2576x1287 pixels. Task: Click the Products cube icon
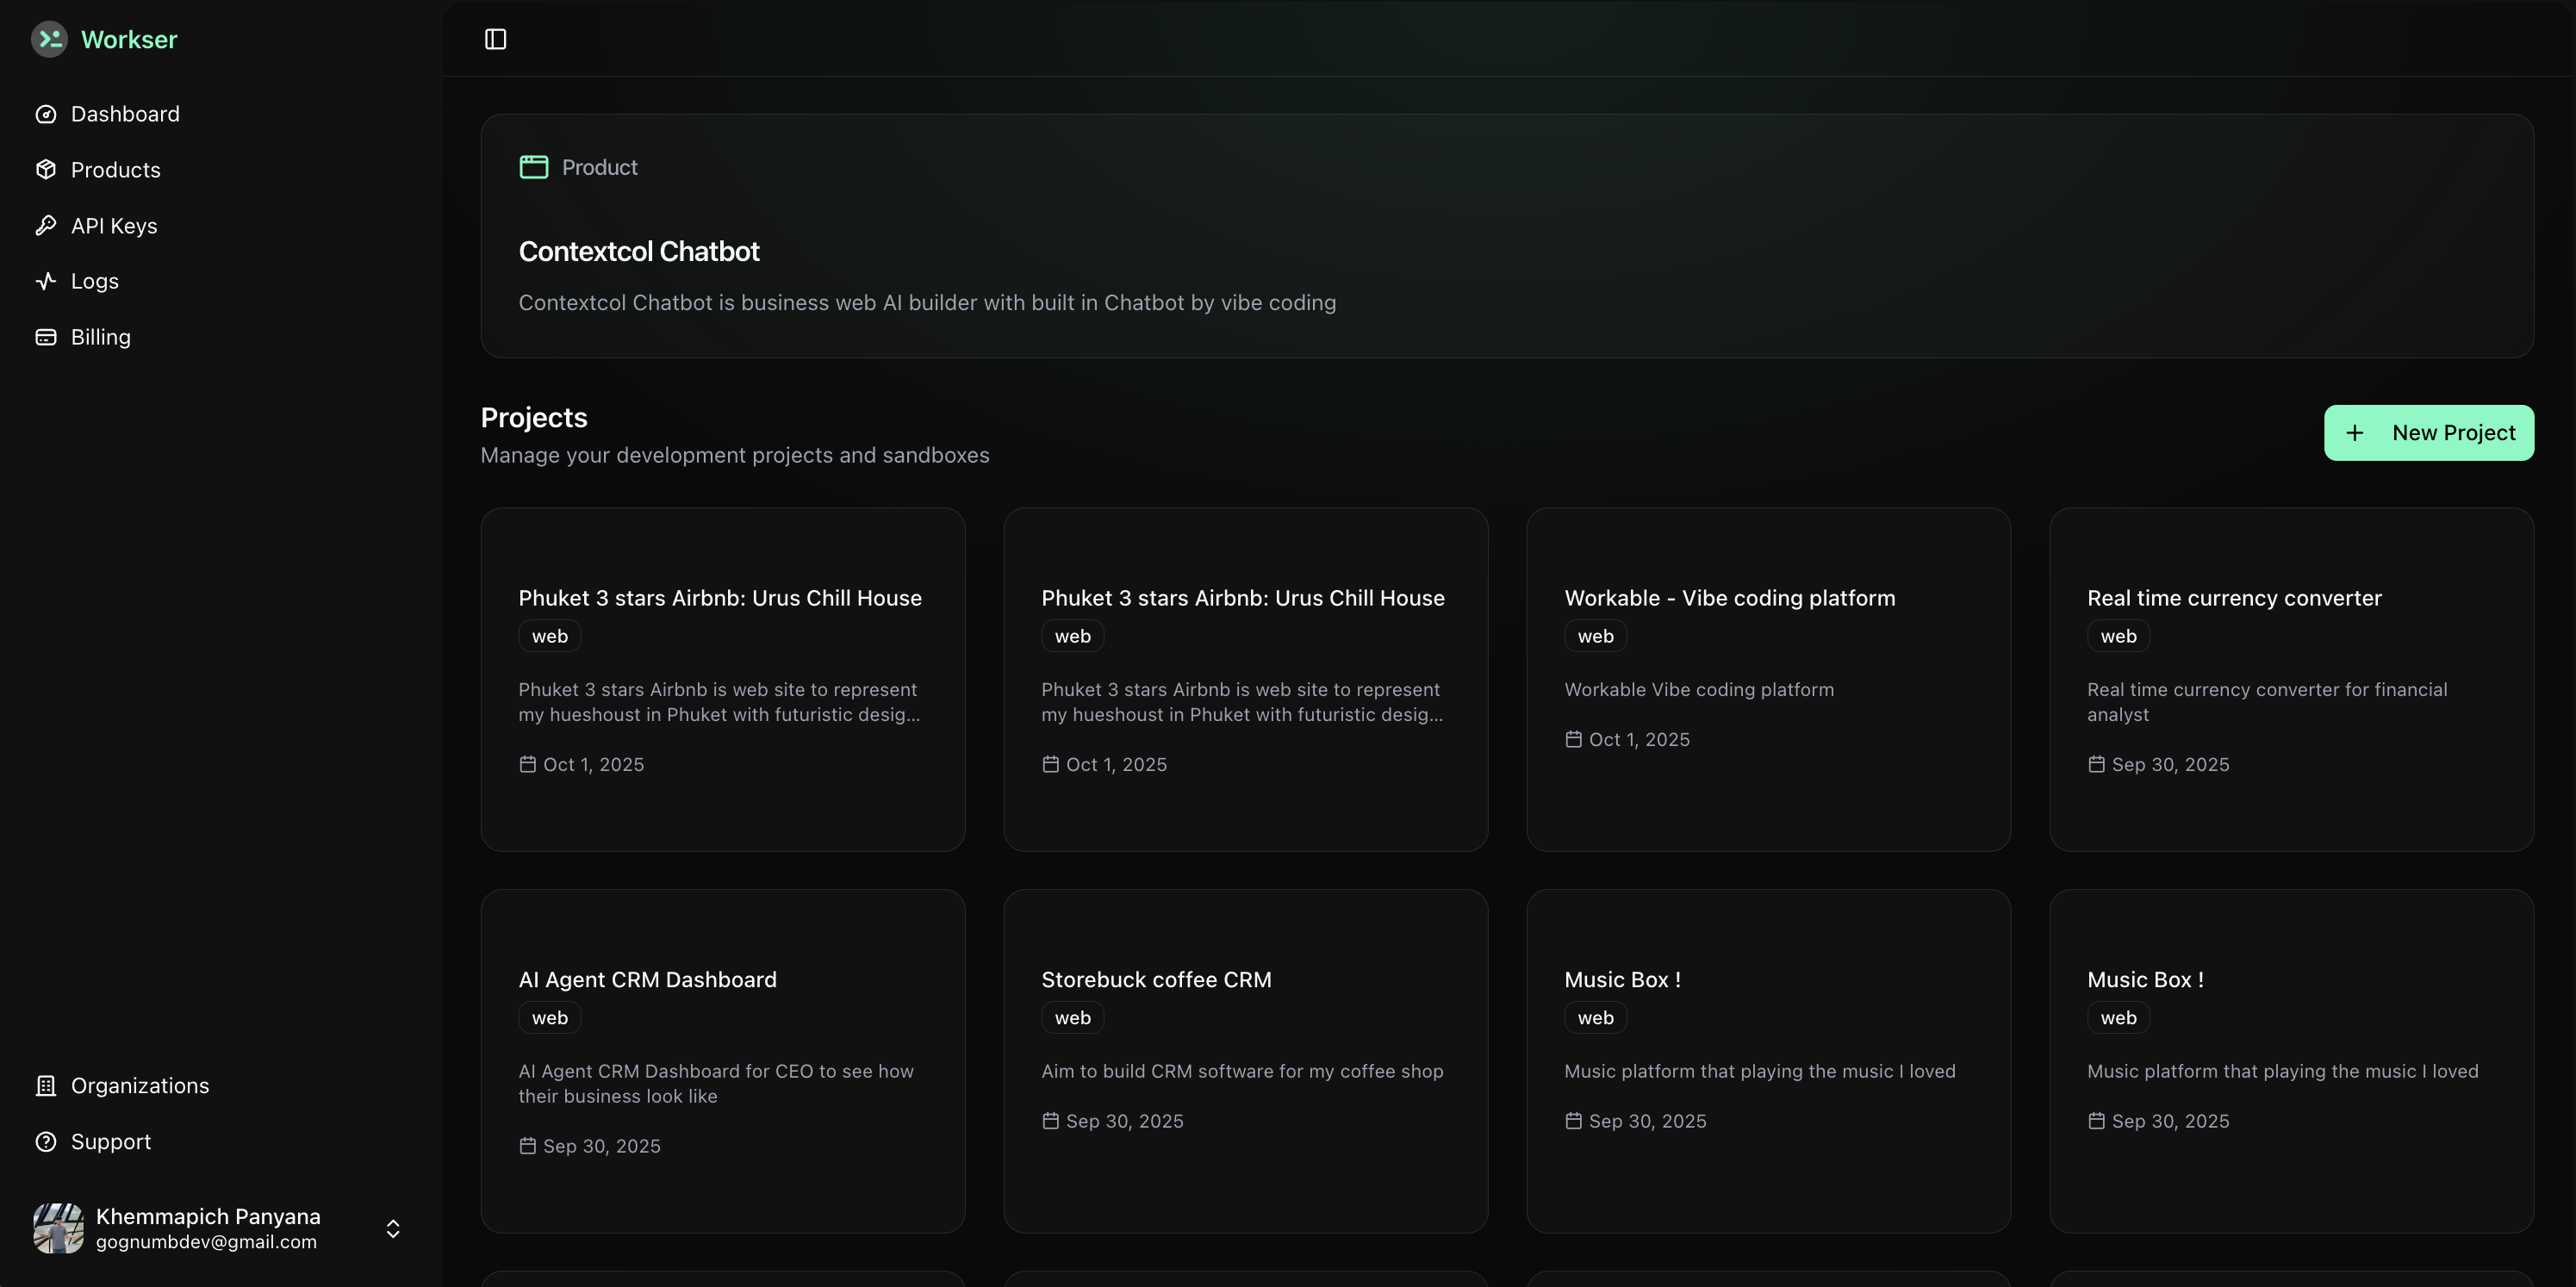46,170
